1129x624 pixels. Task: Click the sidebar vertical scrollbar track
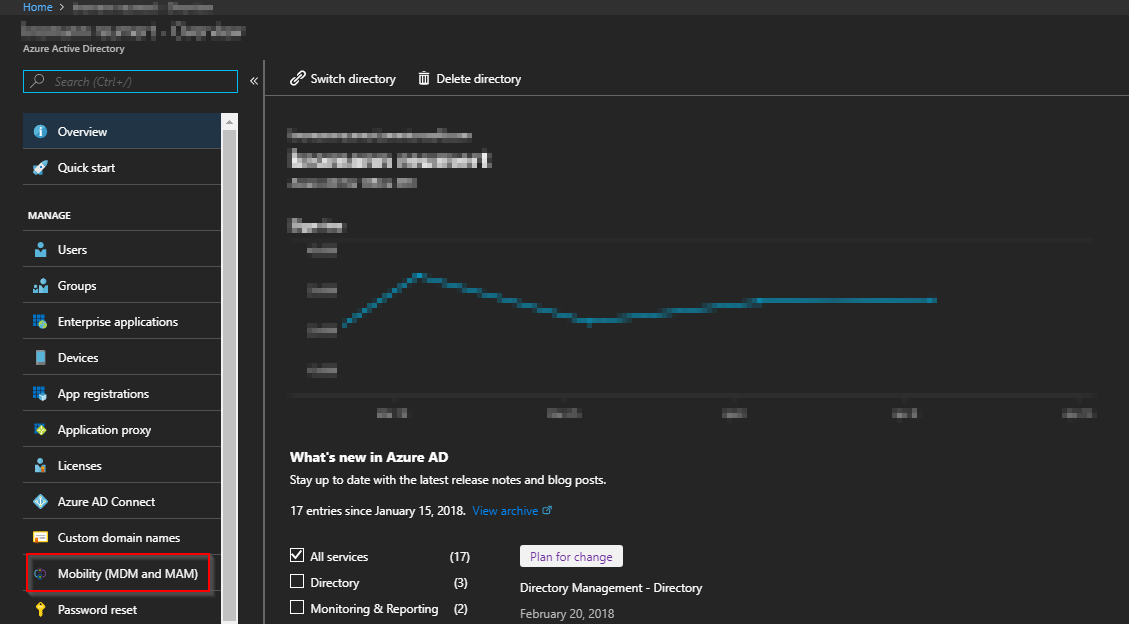coord(230,374)
